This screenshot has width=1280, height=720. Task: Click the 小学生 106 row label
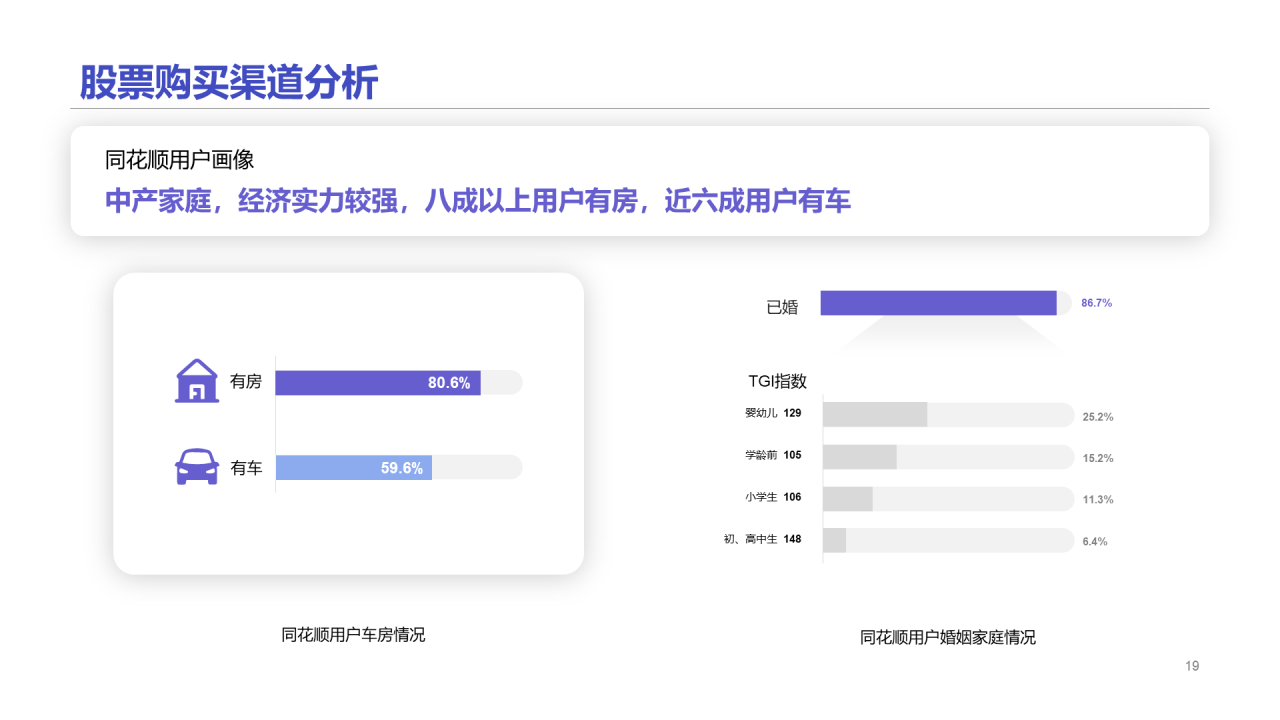(x=773, y=497)
